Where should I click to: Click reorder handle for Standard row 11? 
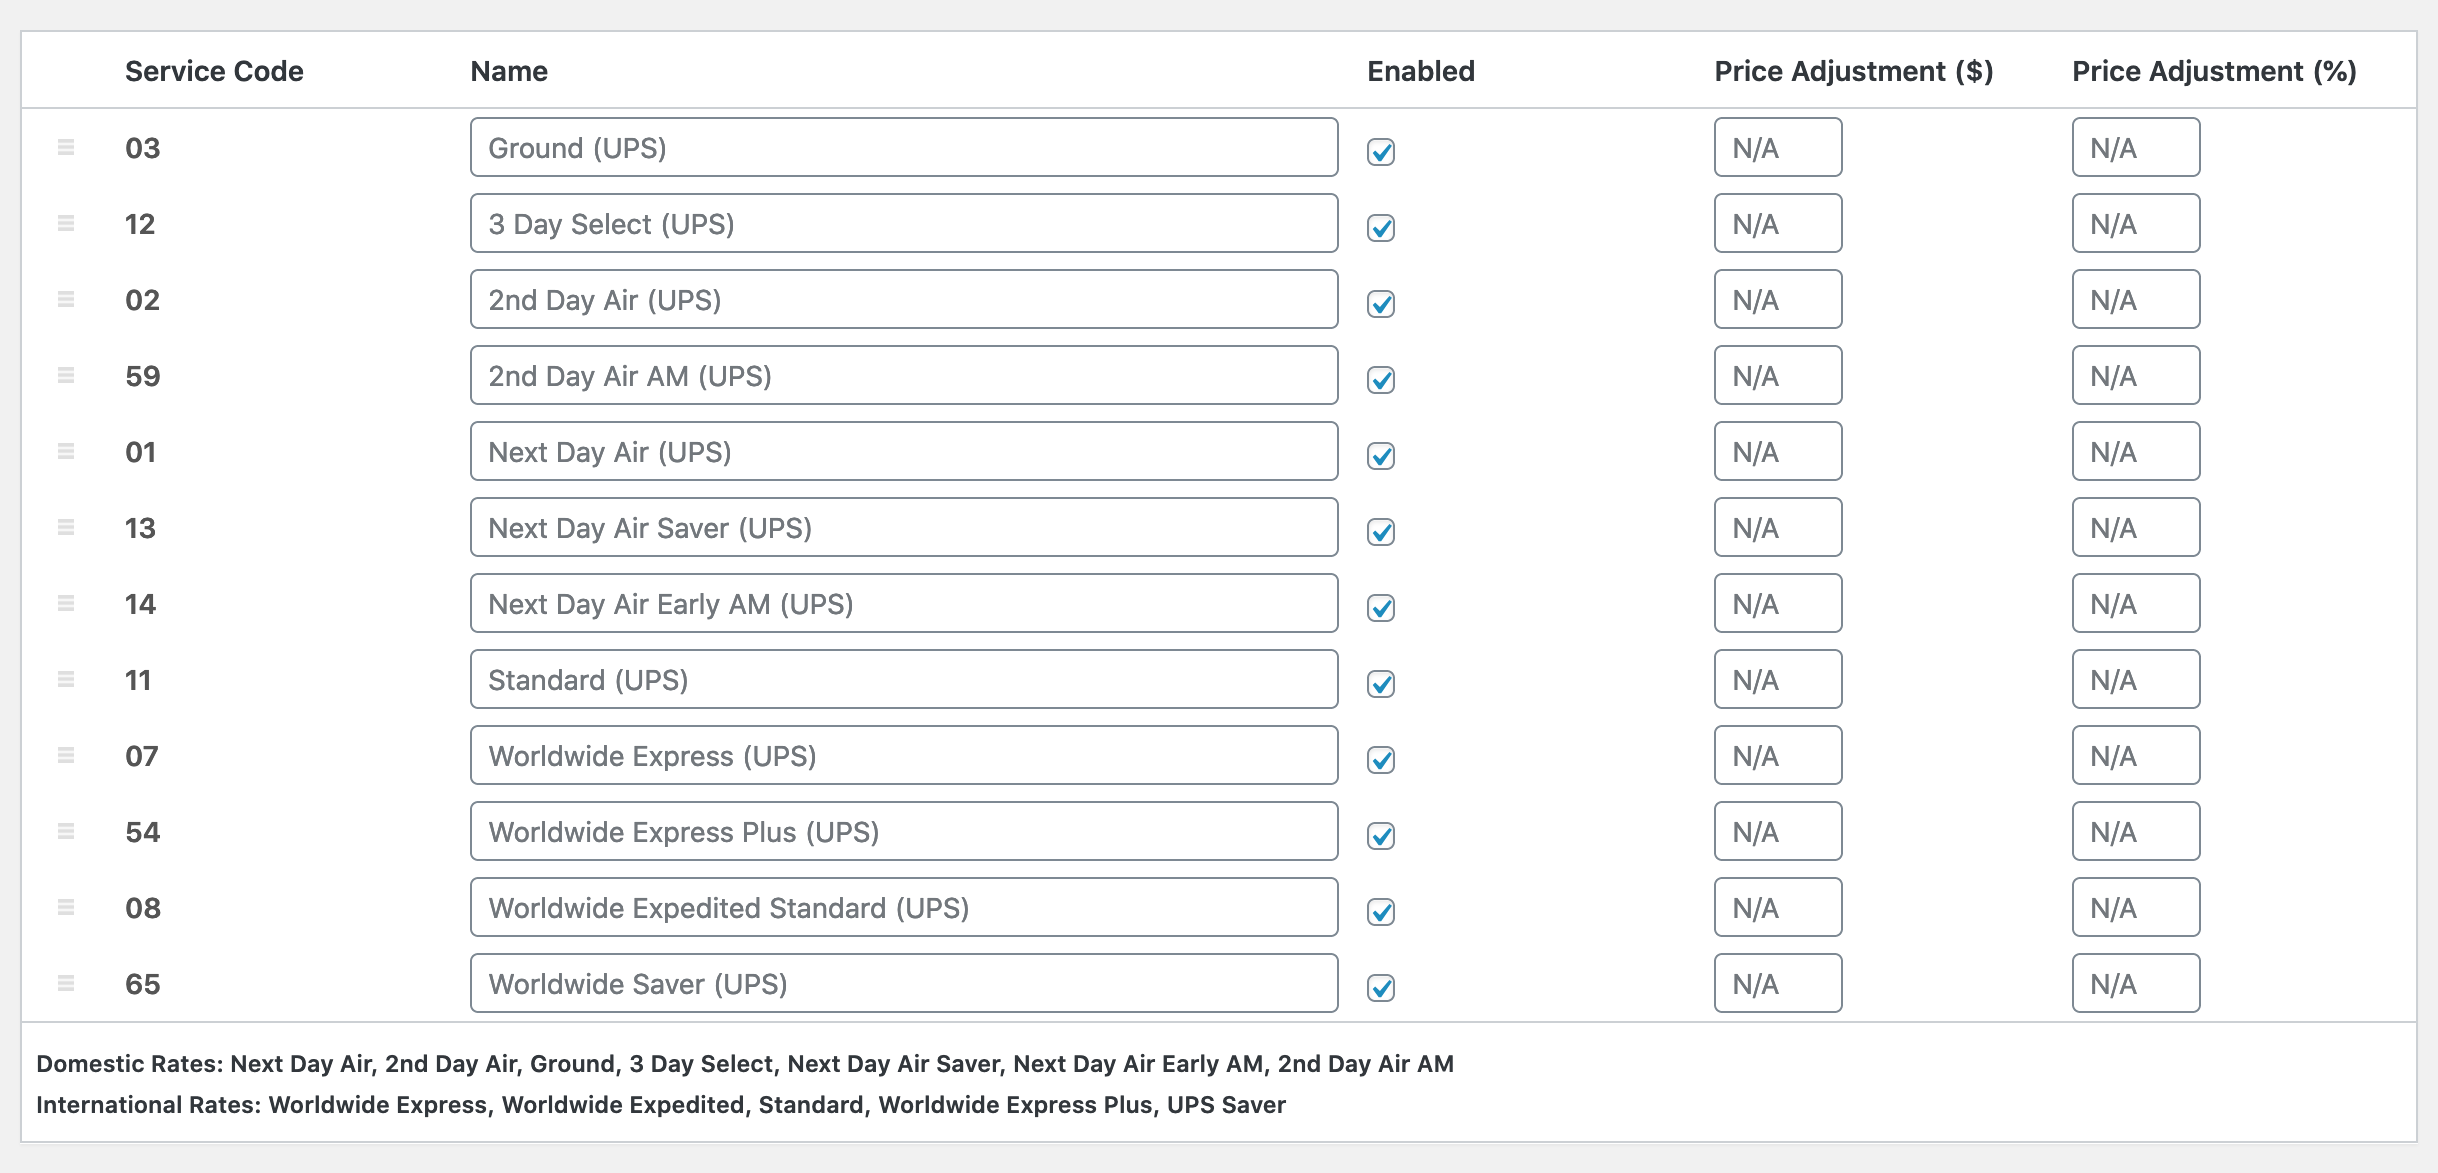[66, 679]
